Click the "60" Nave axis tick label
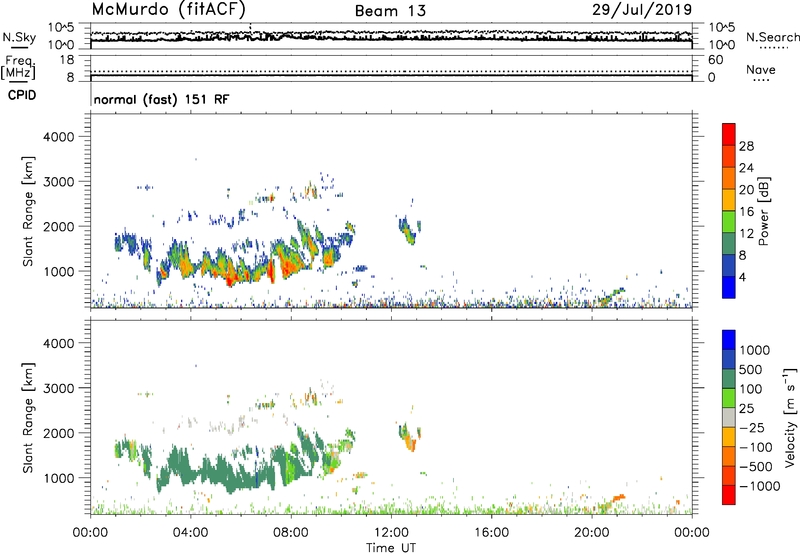 pos(715,60)
